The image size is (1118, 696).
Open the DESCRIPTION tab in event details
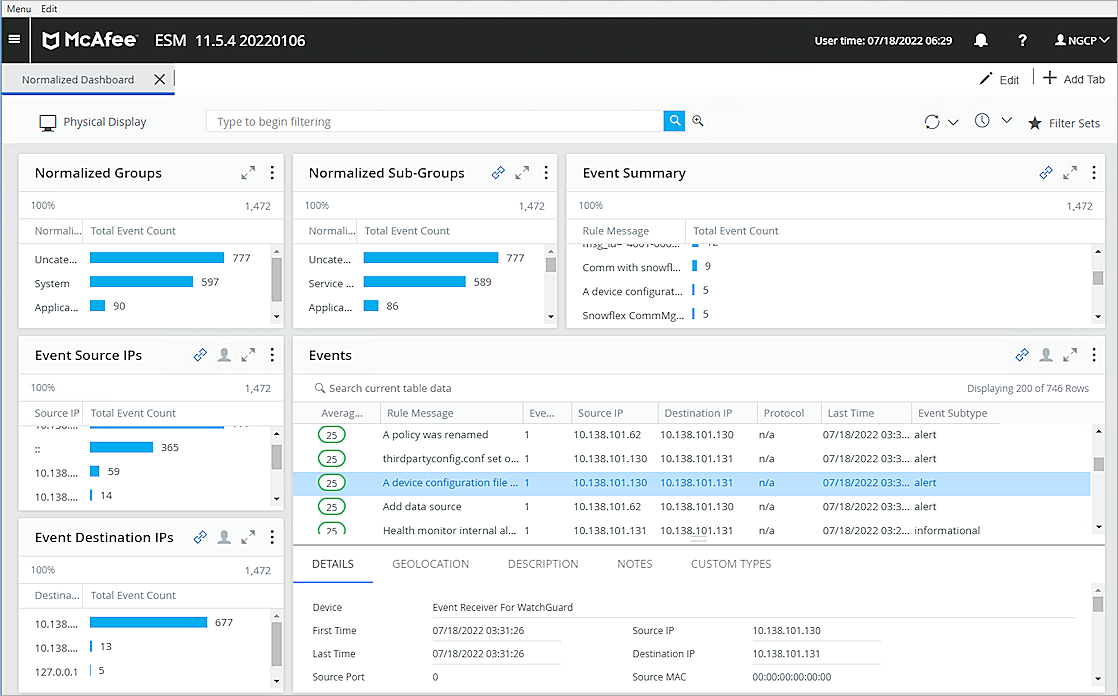coord(543,564)
